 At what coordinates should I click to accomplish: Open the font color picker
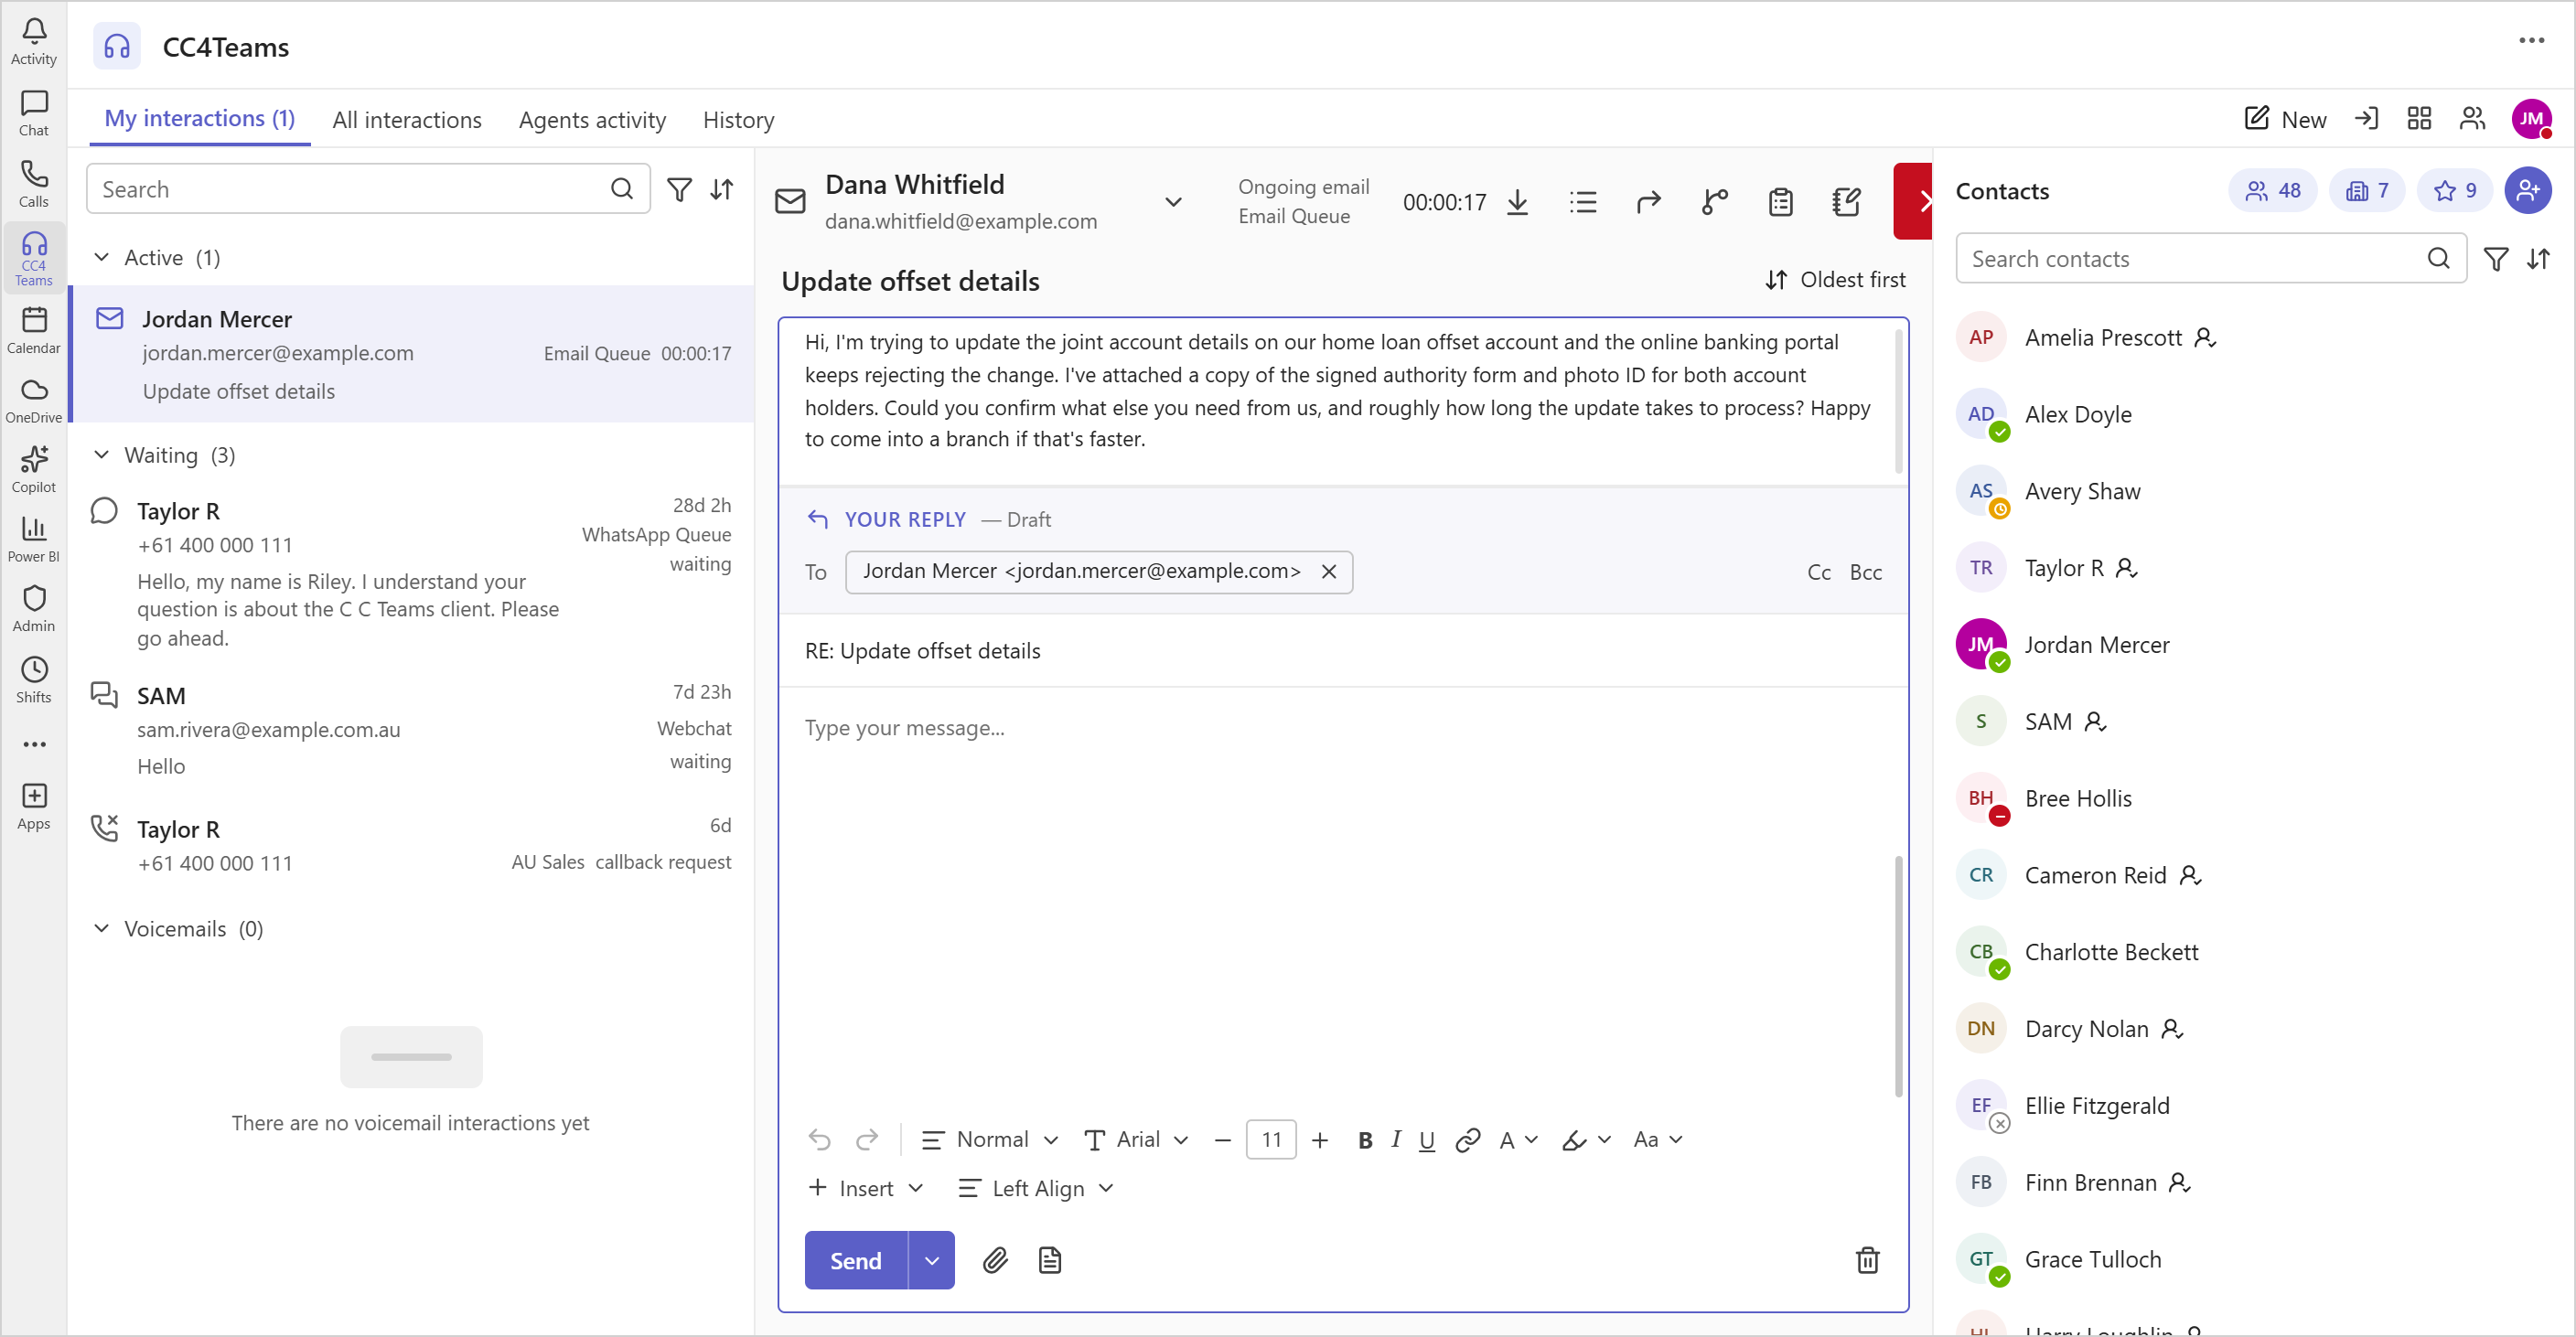click(x=1518, y=1140)
